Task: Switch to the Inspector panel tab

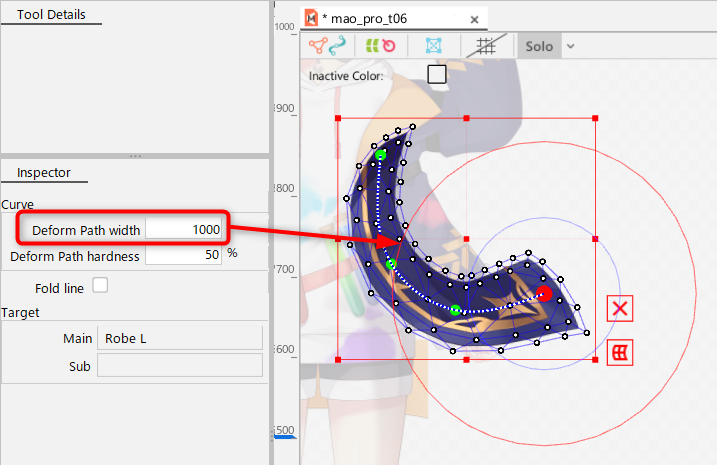Action: point(44,172)
